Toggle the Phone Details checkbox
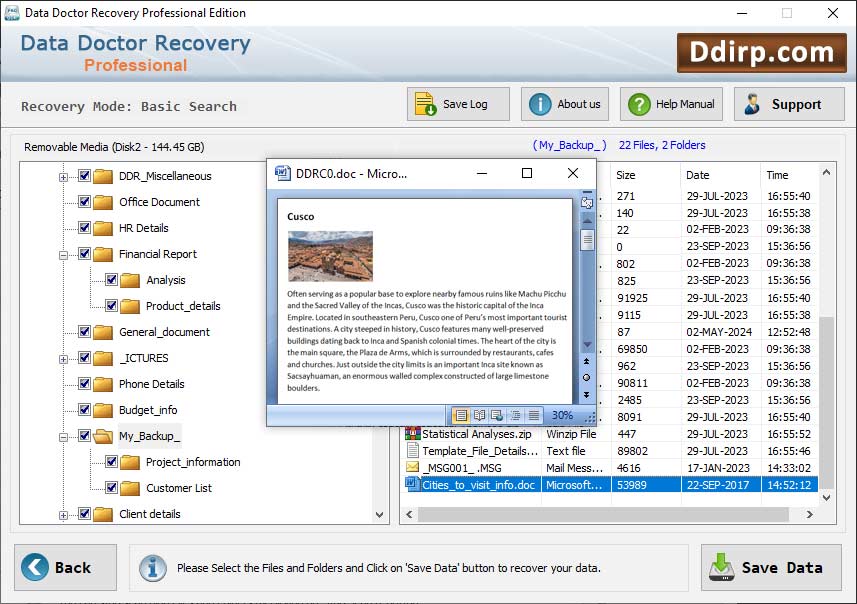Screen dimensions: 857x604 coord(84,384)
